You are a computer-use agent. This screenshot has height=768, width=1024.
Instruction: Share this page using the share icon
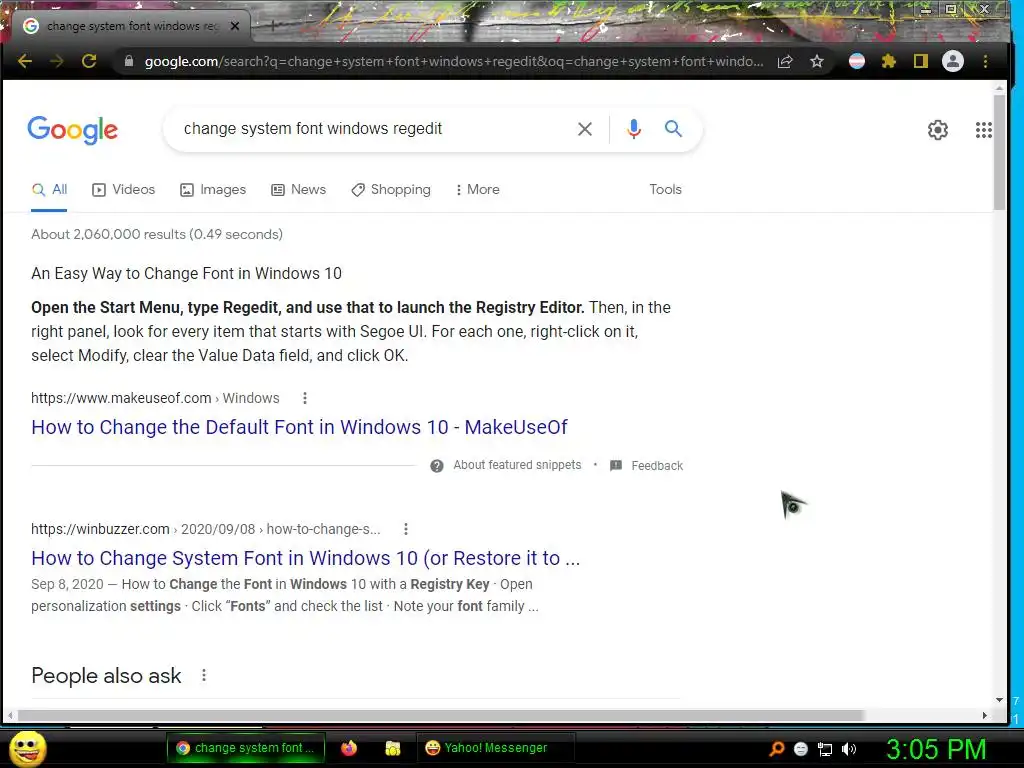(785, 61)
